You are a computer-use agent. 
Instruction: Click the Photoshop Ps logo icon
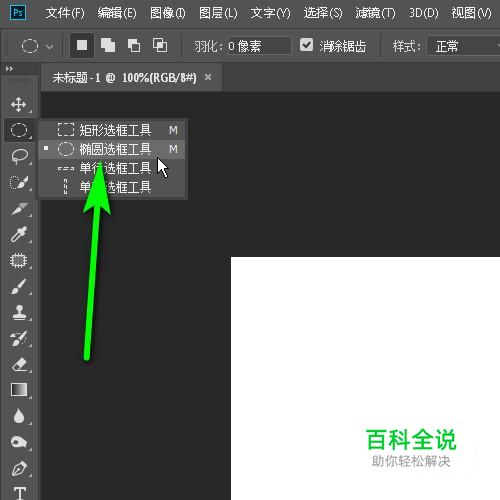tap(18, 13)
